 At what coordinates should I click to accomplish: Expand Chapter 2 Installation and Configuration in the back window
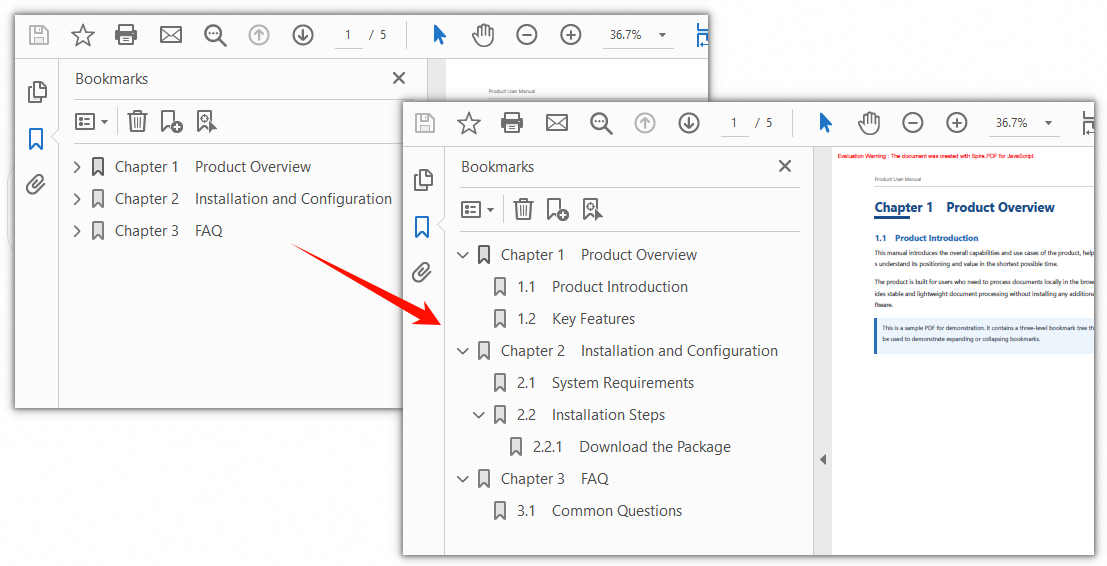[x=77, y=199]
